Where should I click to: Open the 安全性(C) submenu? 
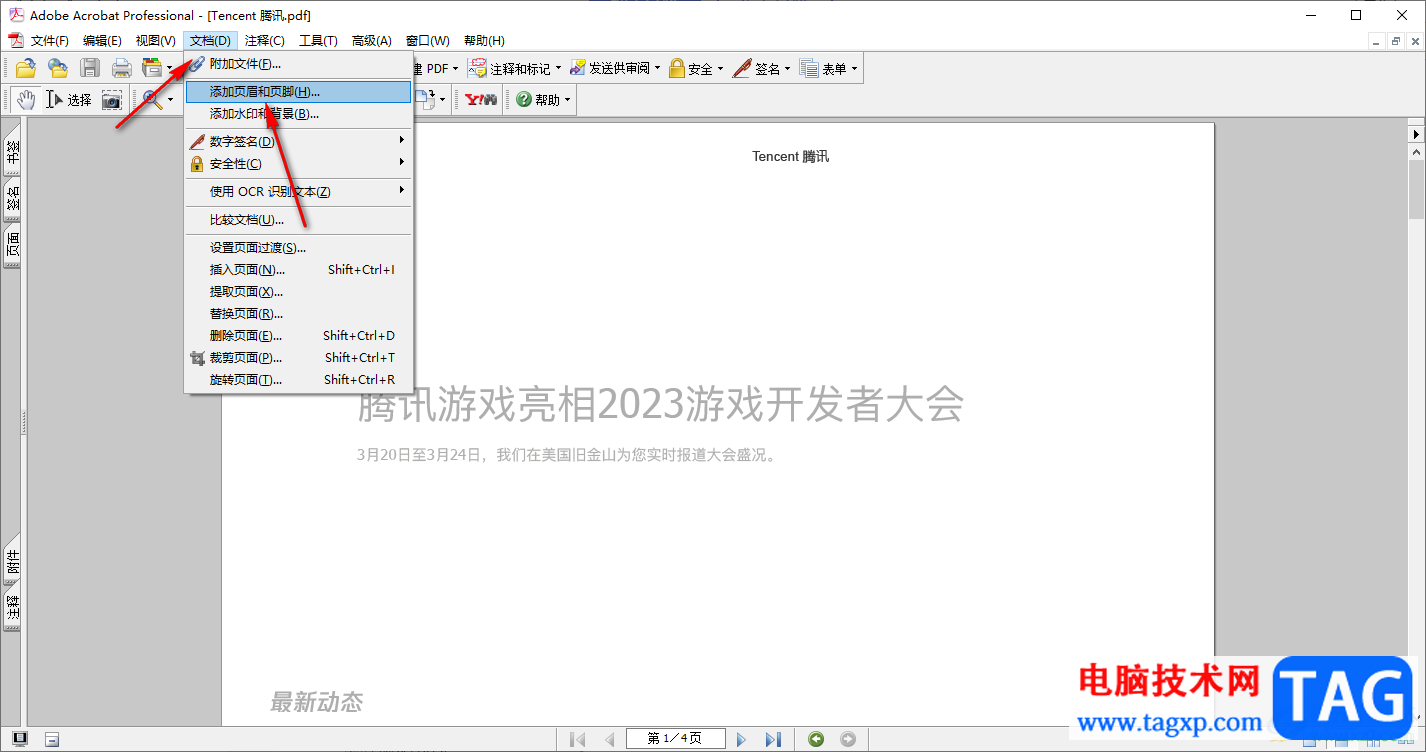pyautogui.click(x=298, y=164)
